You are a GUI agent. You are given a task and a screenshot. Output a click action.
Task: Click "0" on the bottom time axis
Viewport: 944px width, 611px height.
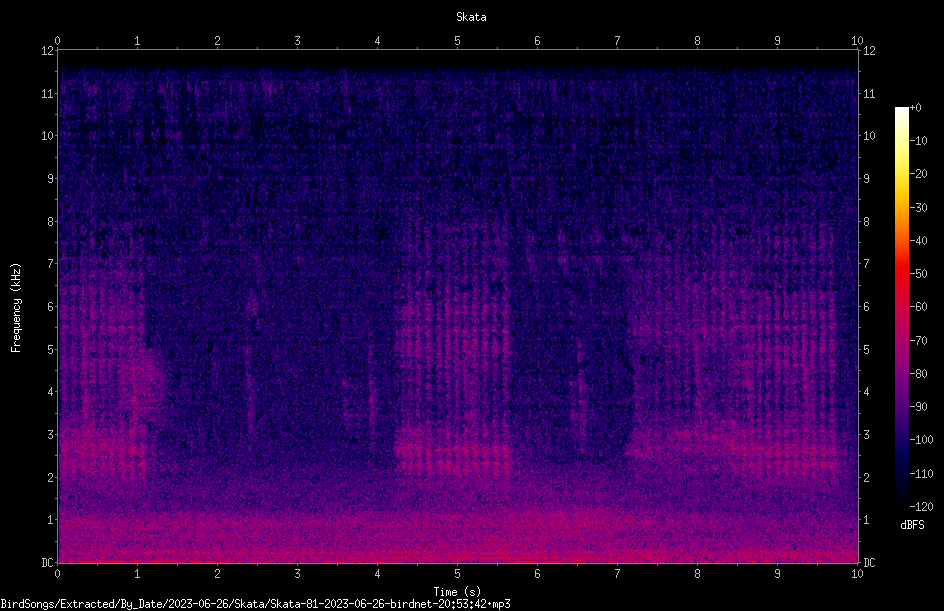click(x=57, y=574)
